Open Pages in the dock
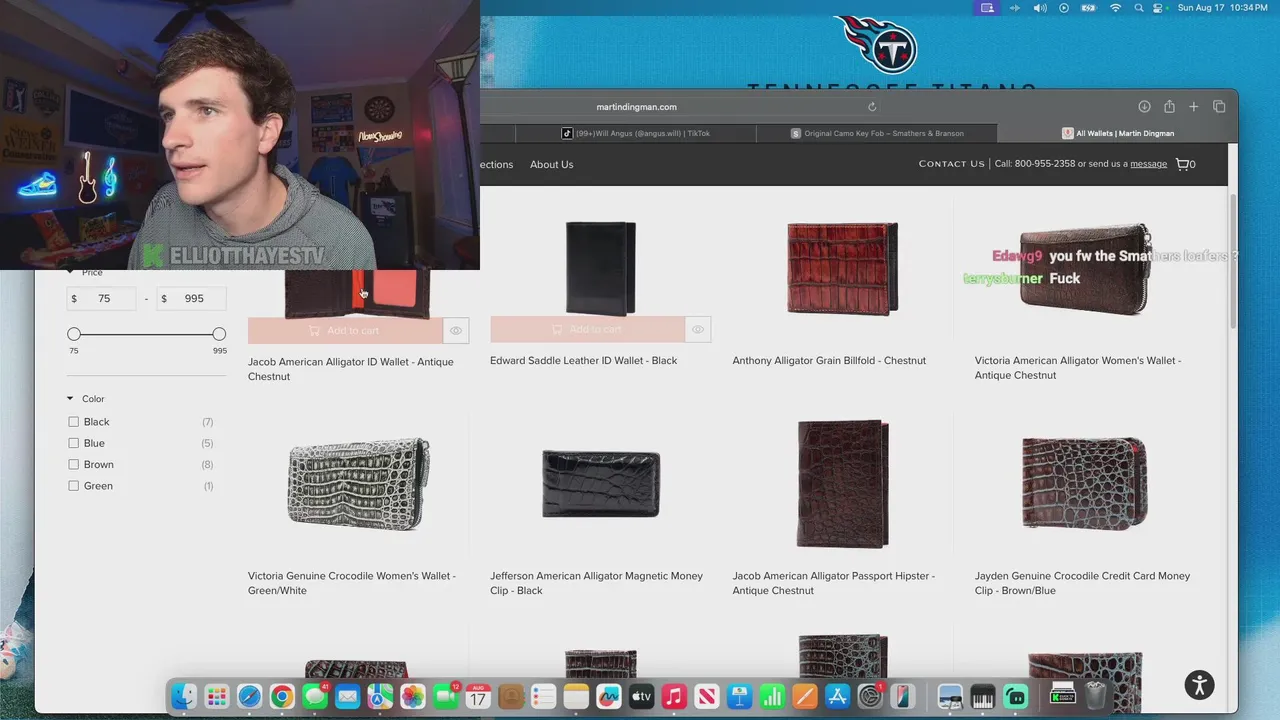This screenshot has height=720, width=1280. [805, 696]
